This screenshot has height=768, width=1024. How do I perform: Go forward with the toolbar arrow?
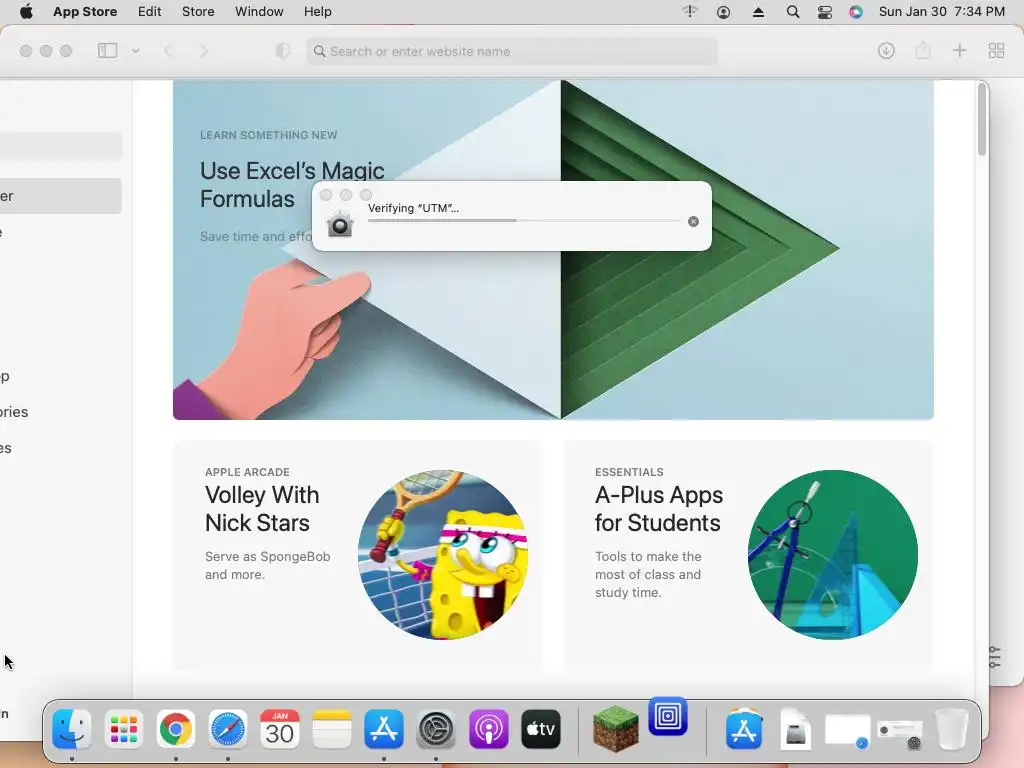click(x=203, y=51)
